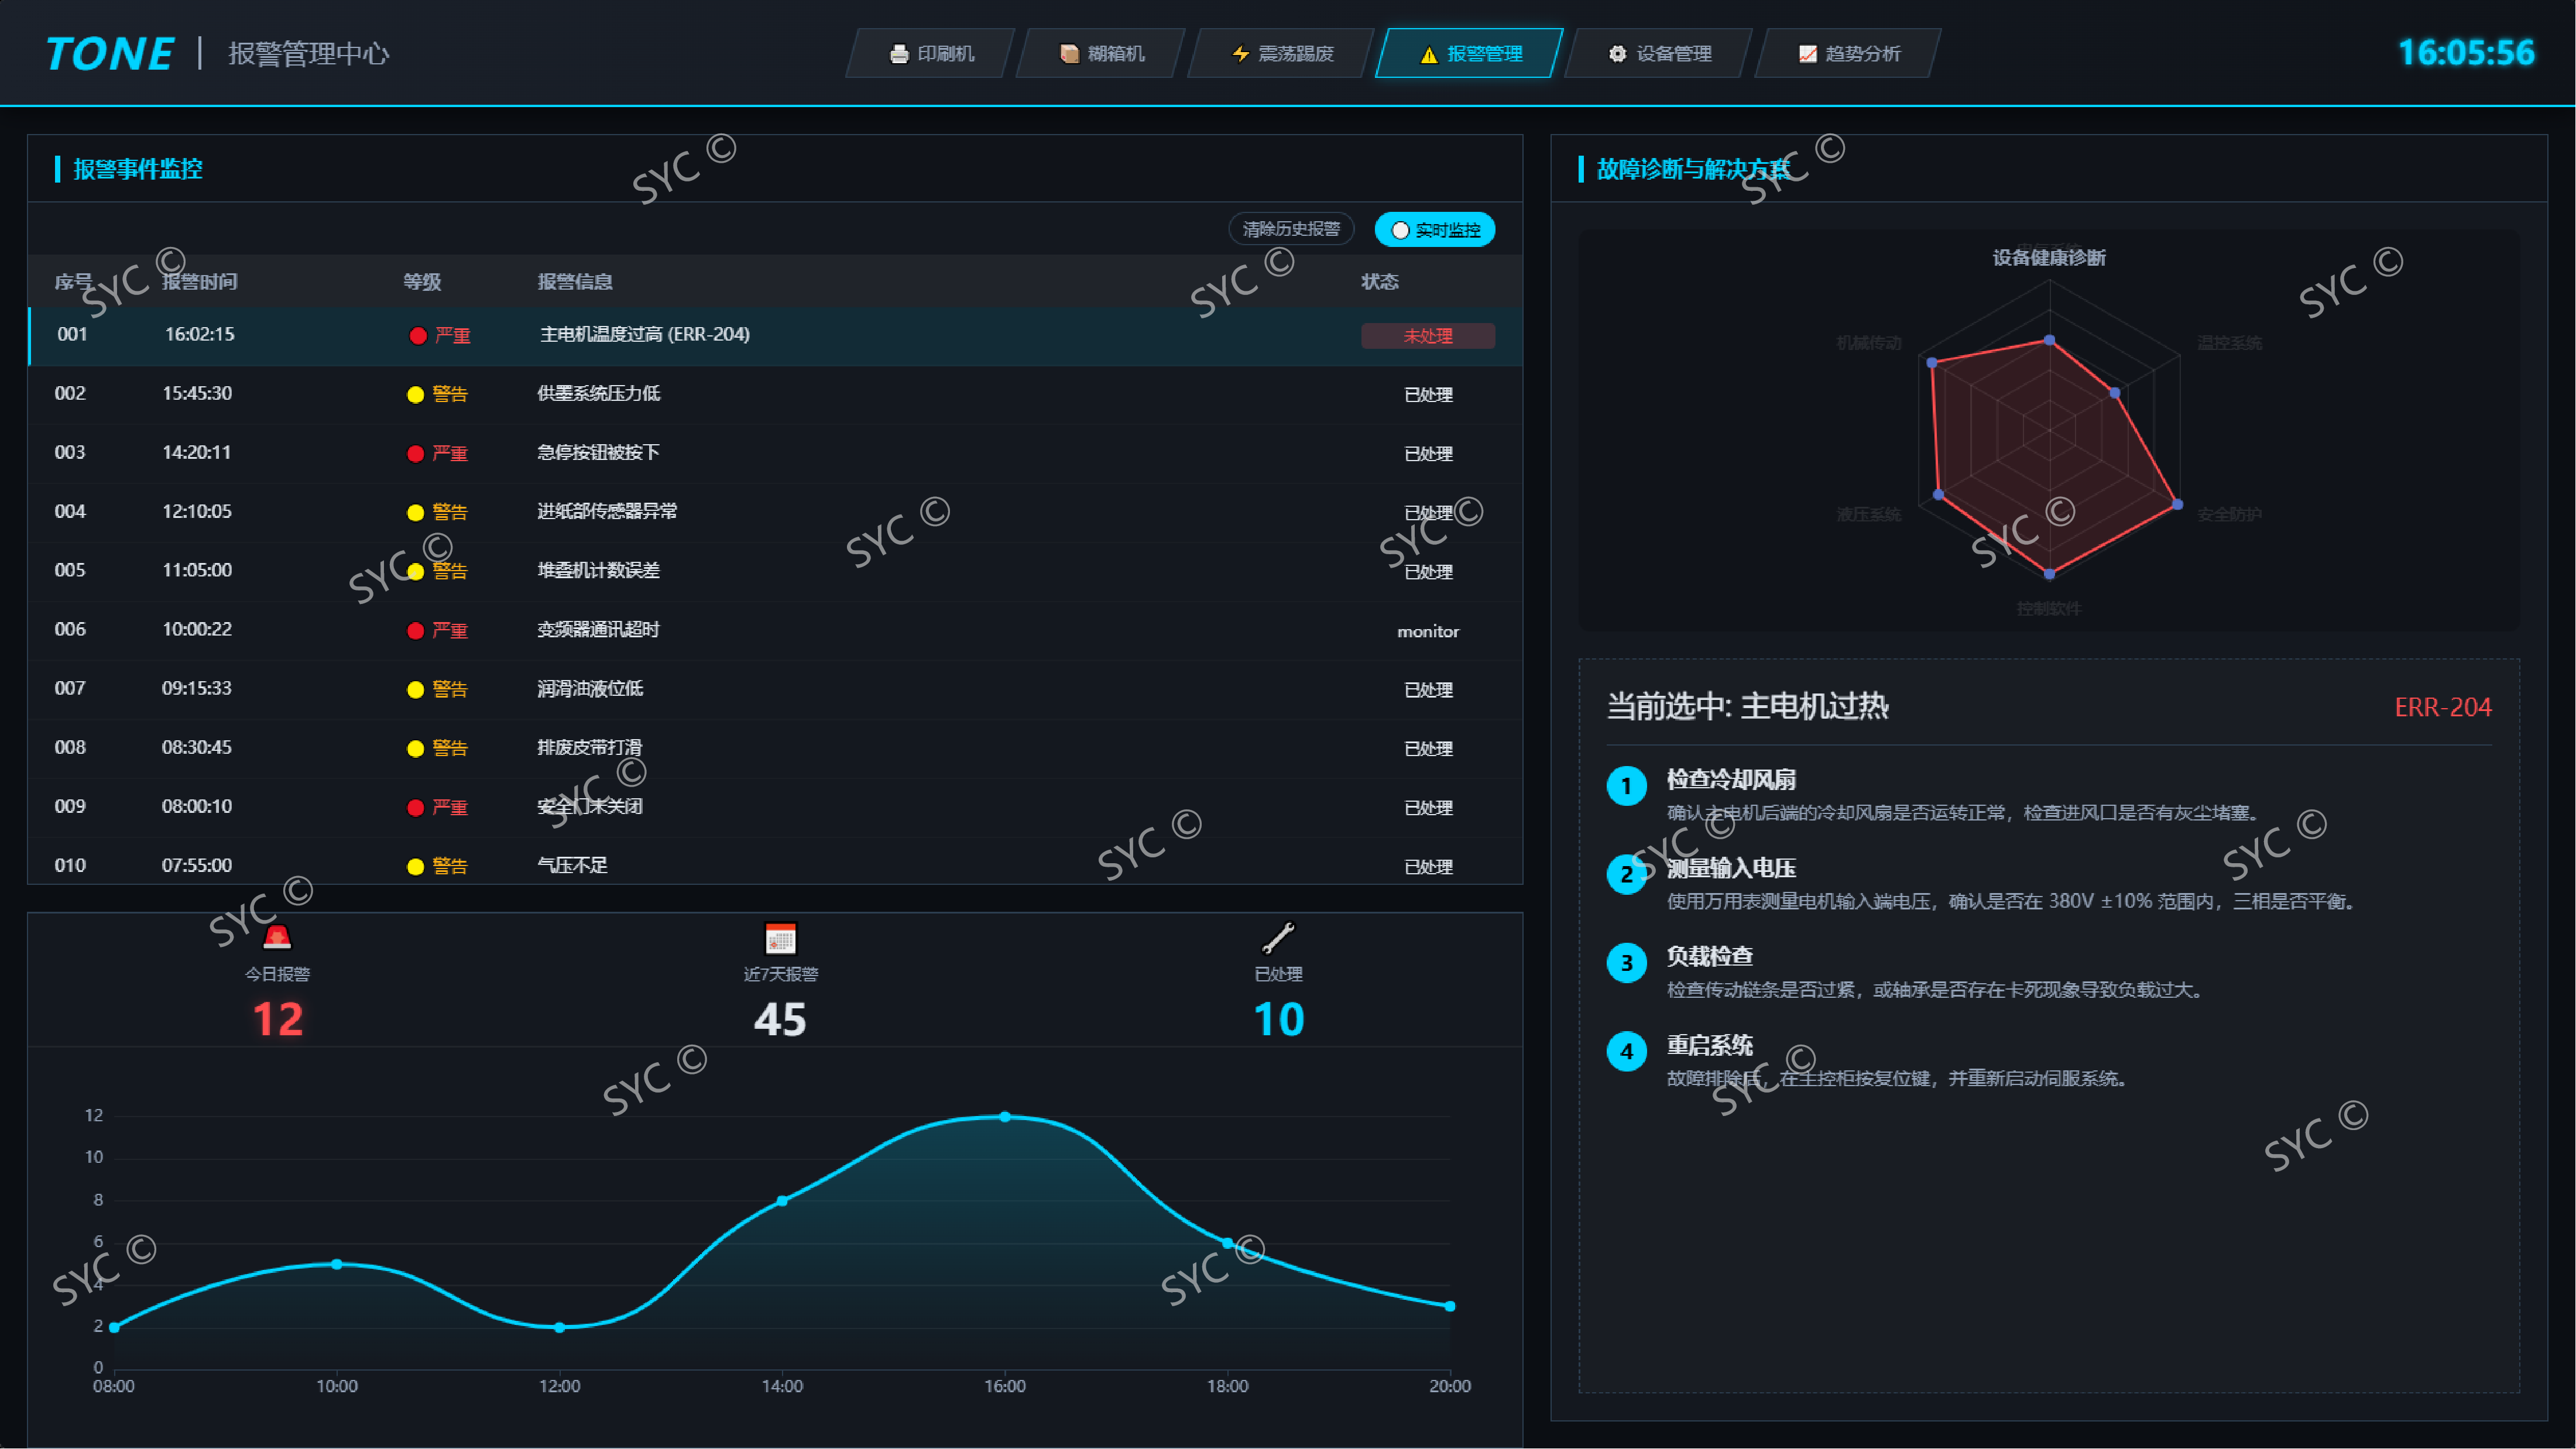Viewport: 2576px width, 1449px height.
Task: Toggle the 实时监控 switch
Action: 1434,230
